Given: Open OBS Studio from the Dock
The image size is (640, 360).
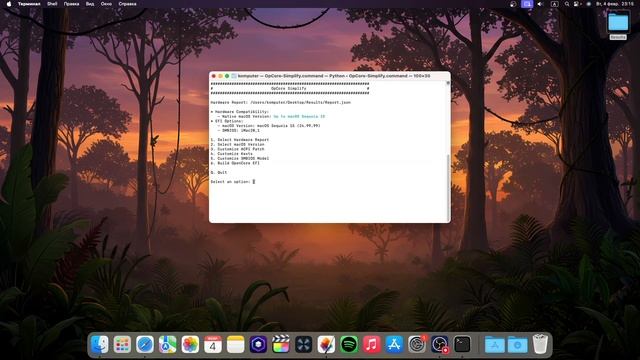Looking at the screenshot, I should [x=440, y=344].
